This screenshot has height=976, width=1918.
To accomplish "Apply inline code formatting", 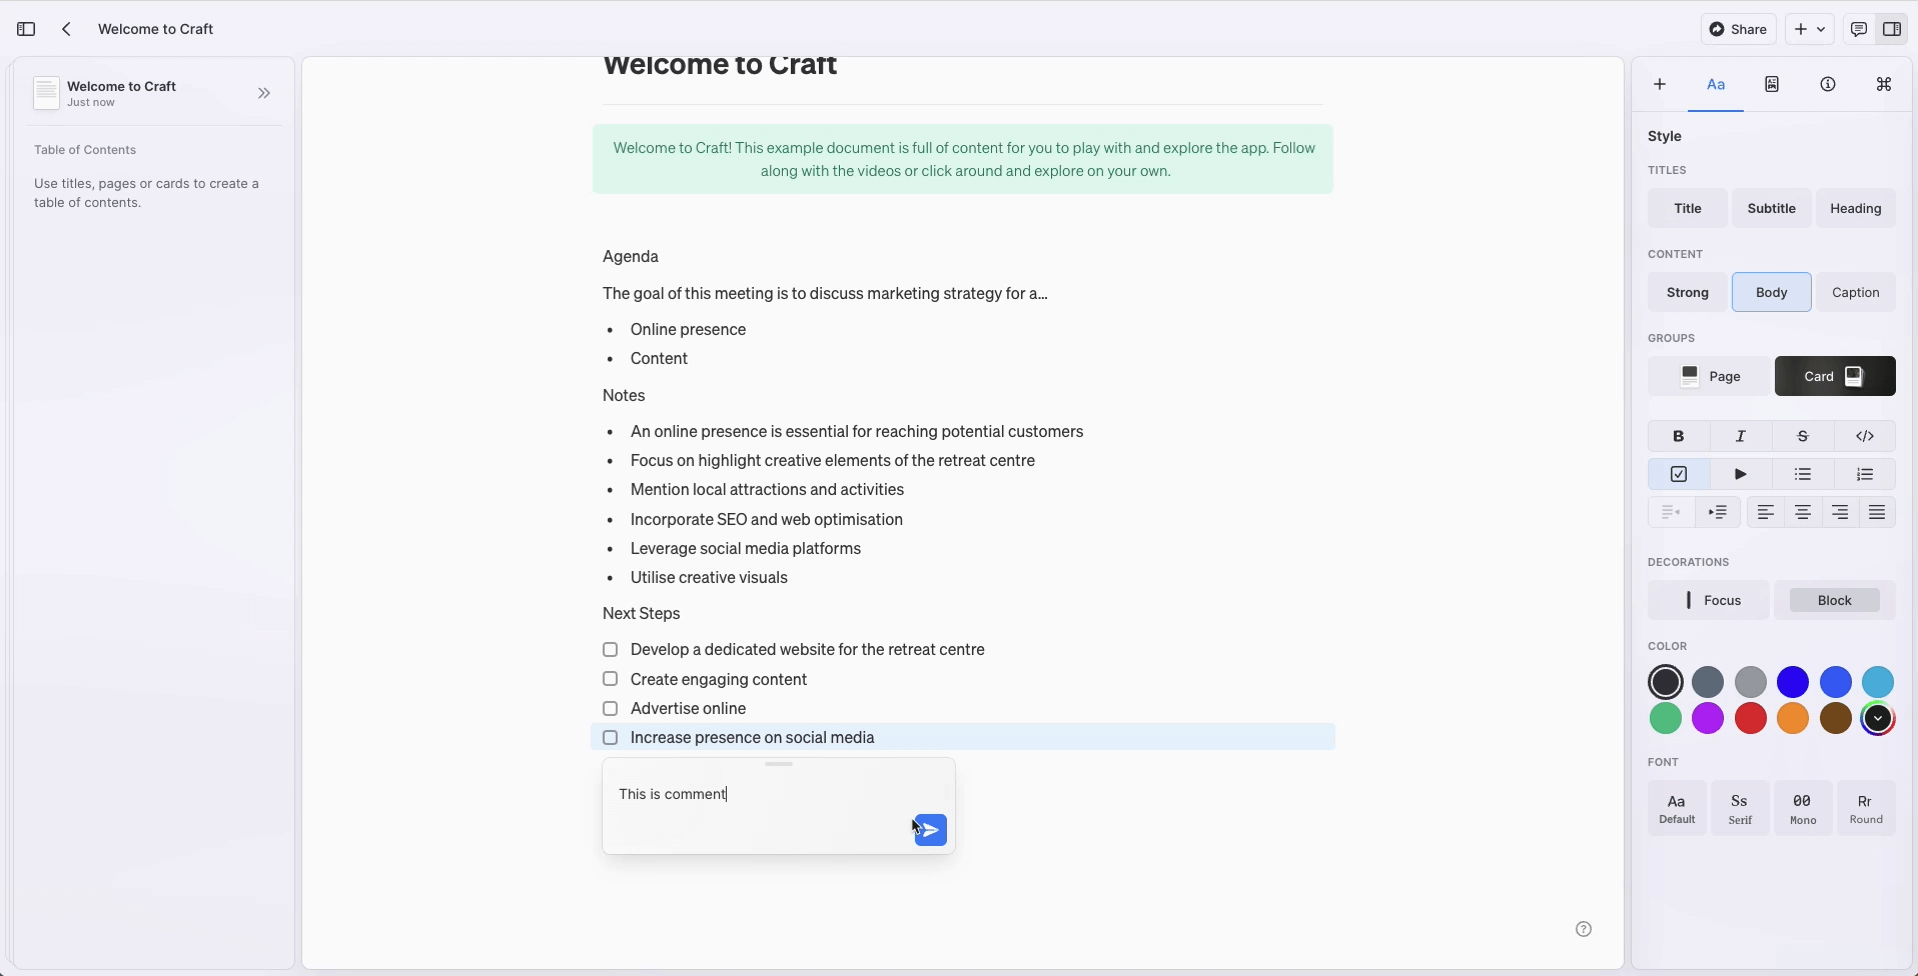I will point(1865,436).
